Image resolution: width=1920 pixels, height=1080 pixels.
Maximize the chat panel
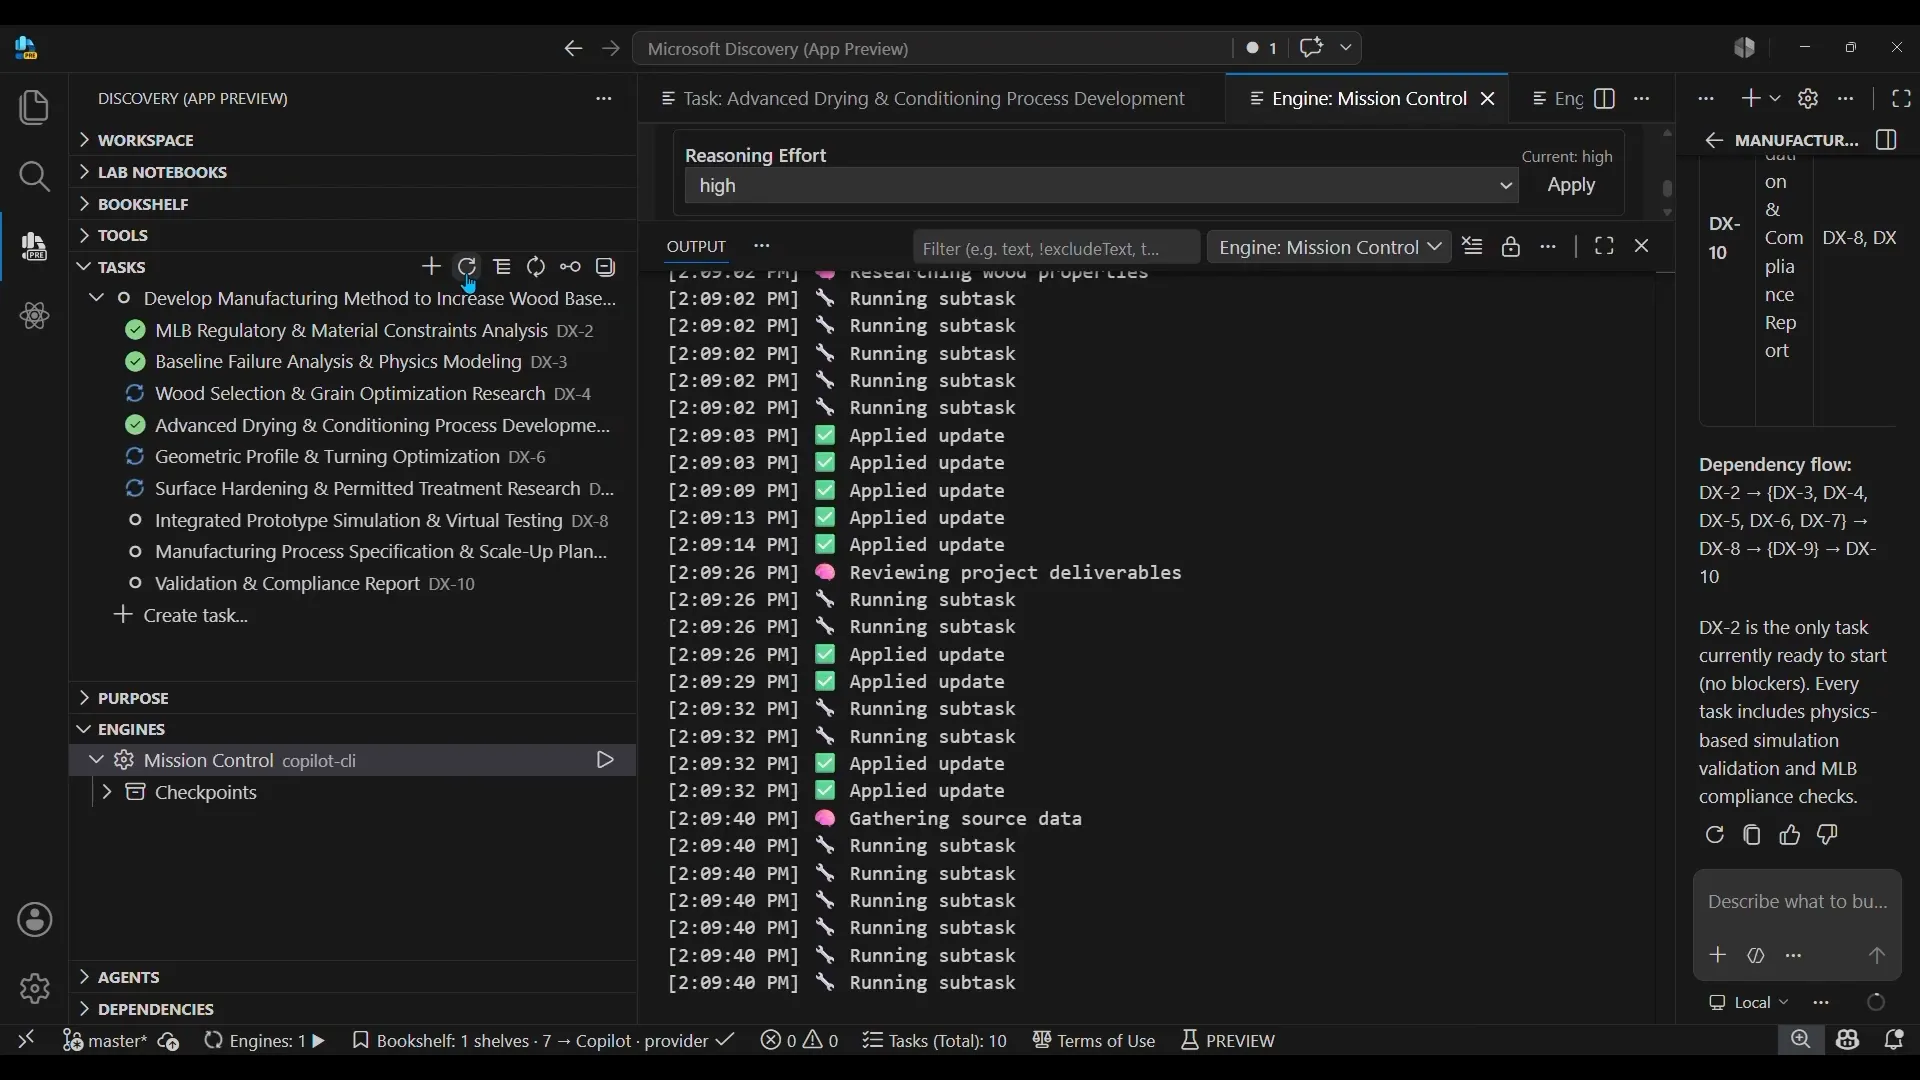coord(1902,99)
